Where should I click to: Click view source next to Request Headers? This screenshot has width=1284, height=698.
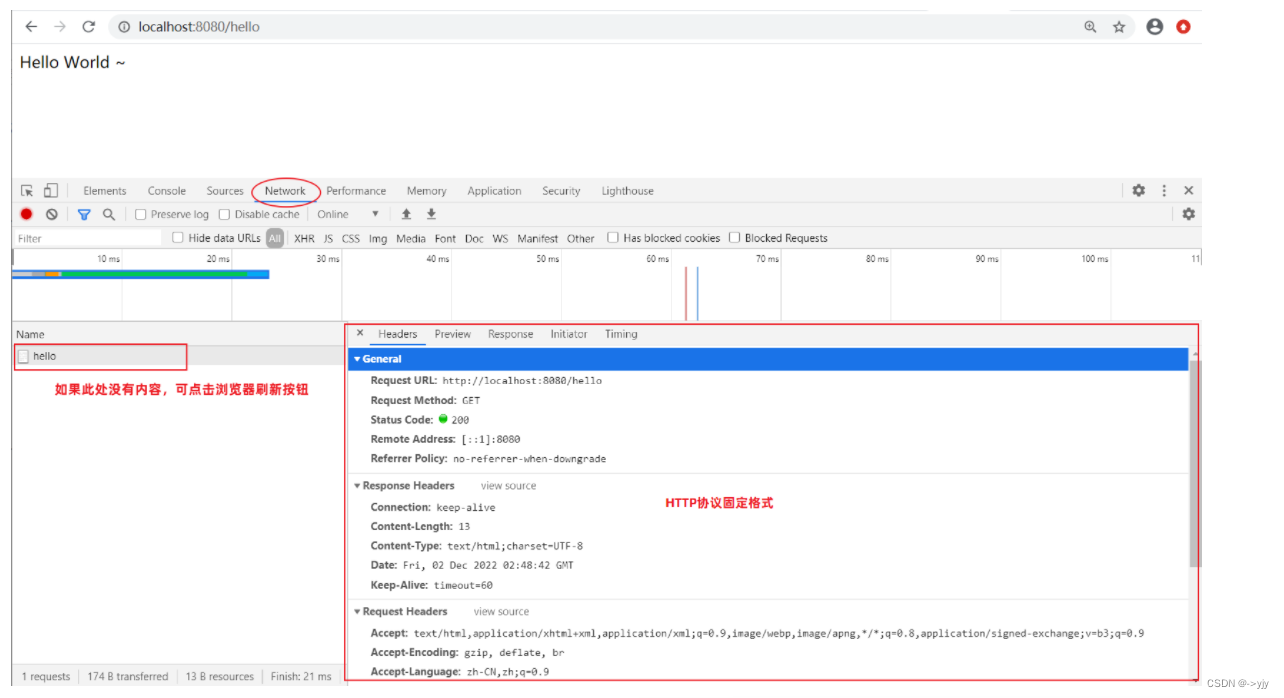click(501, 611)
